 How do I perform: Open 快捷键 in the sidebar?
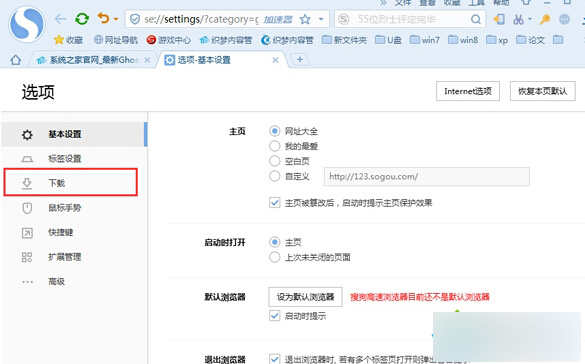74,232
